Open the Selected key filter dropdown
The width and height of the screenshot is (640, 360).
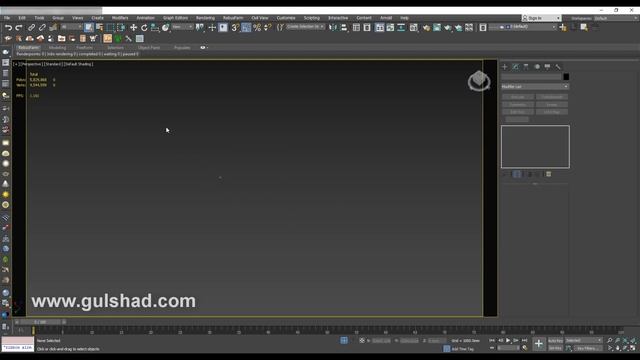point(583,340)
